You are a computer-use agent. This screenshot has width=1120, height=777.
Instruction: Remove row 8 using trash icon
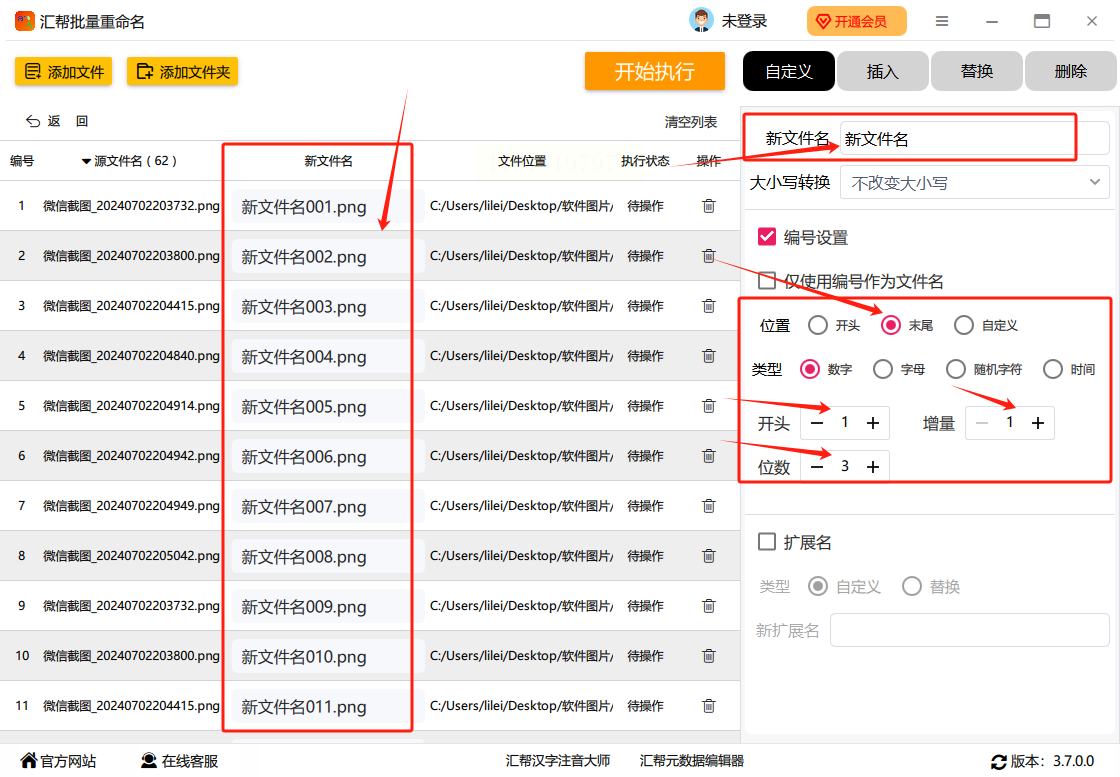(709, 556)
